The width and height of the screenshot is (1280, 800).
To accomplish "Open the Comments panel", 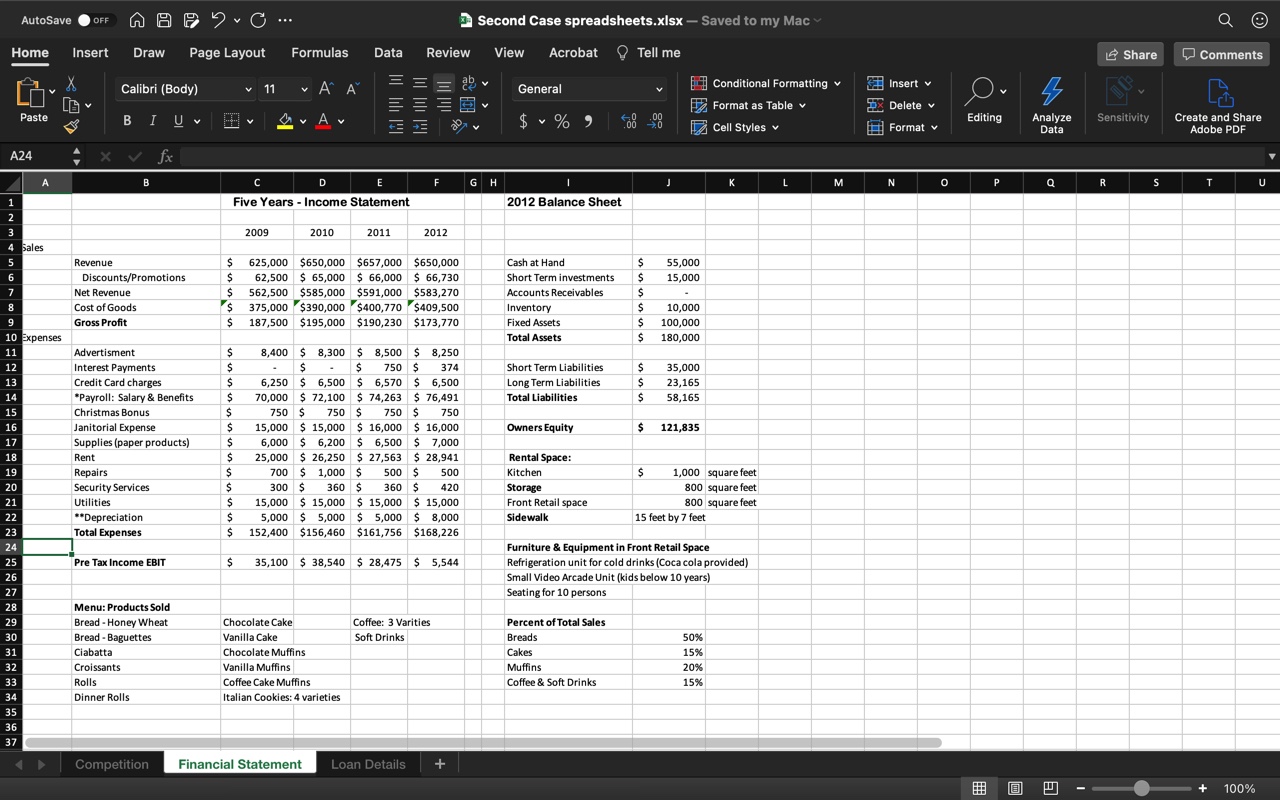I will 1221,54.
